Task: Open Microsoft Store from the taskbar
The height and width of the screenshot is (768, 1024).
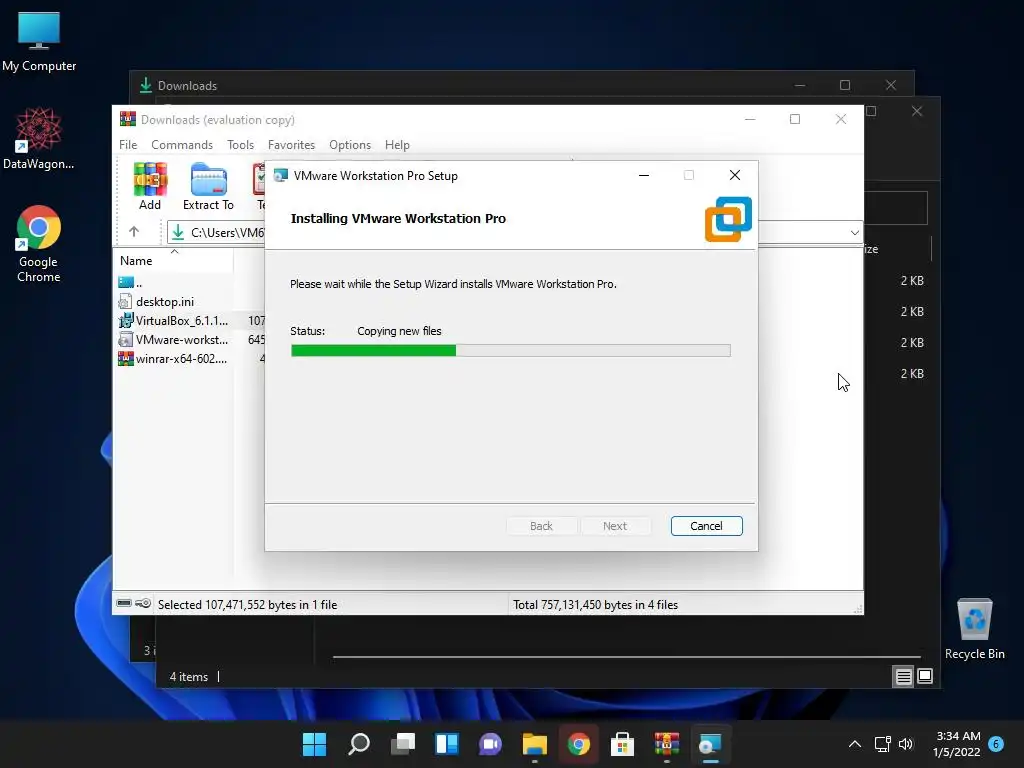Action: (x=622, y=744)
